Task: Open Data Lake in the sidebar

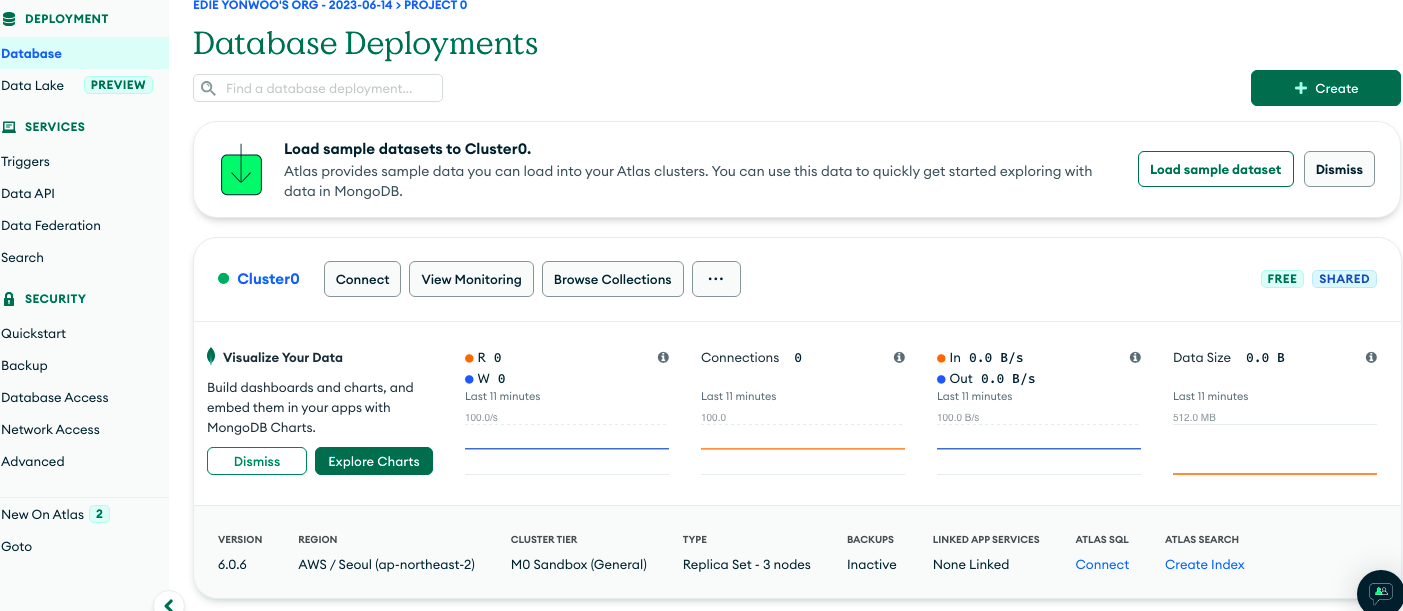Action: click(x=33, y=85)
